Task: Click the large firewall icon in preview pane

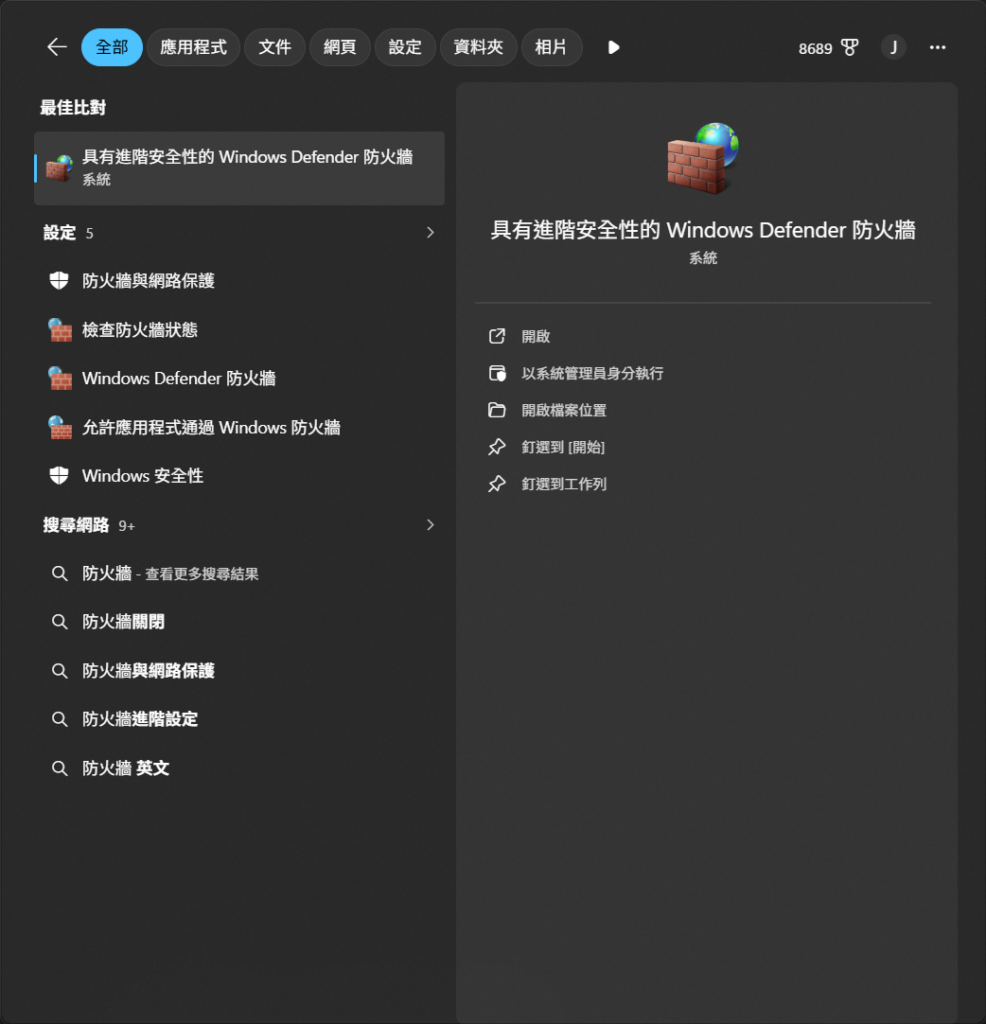Action: pos(703,157)
